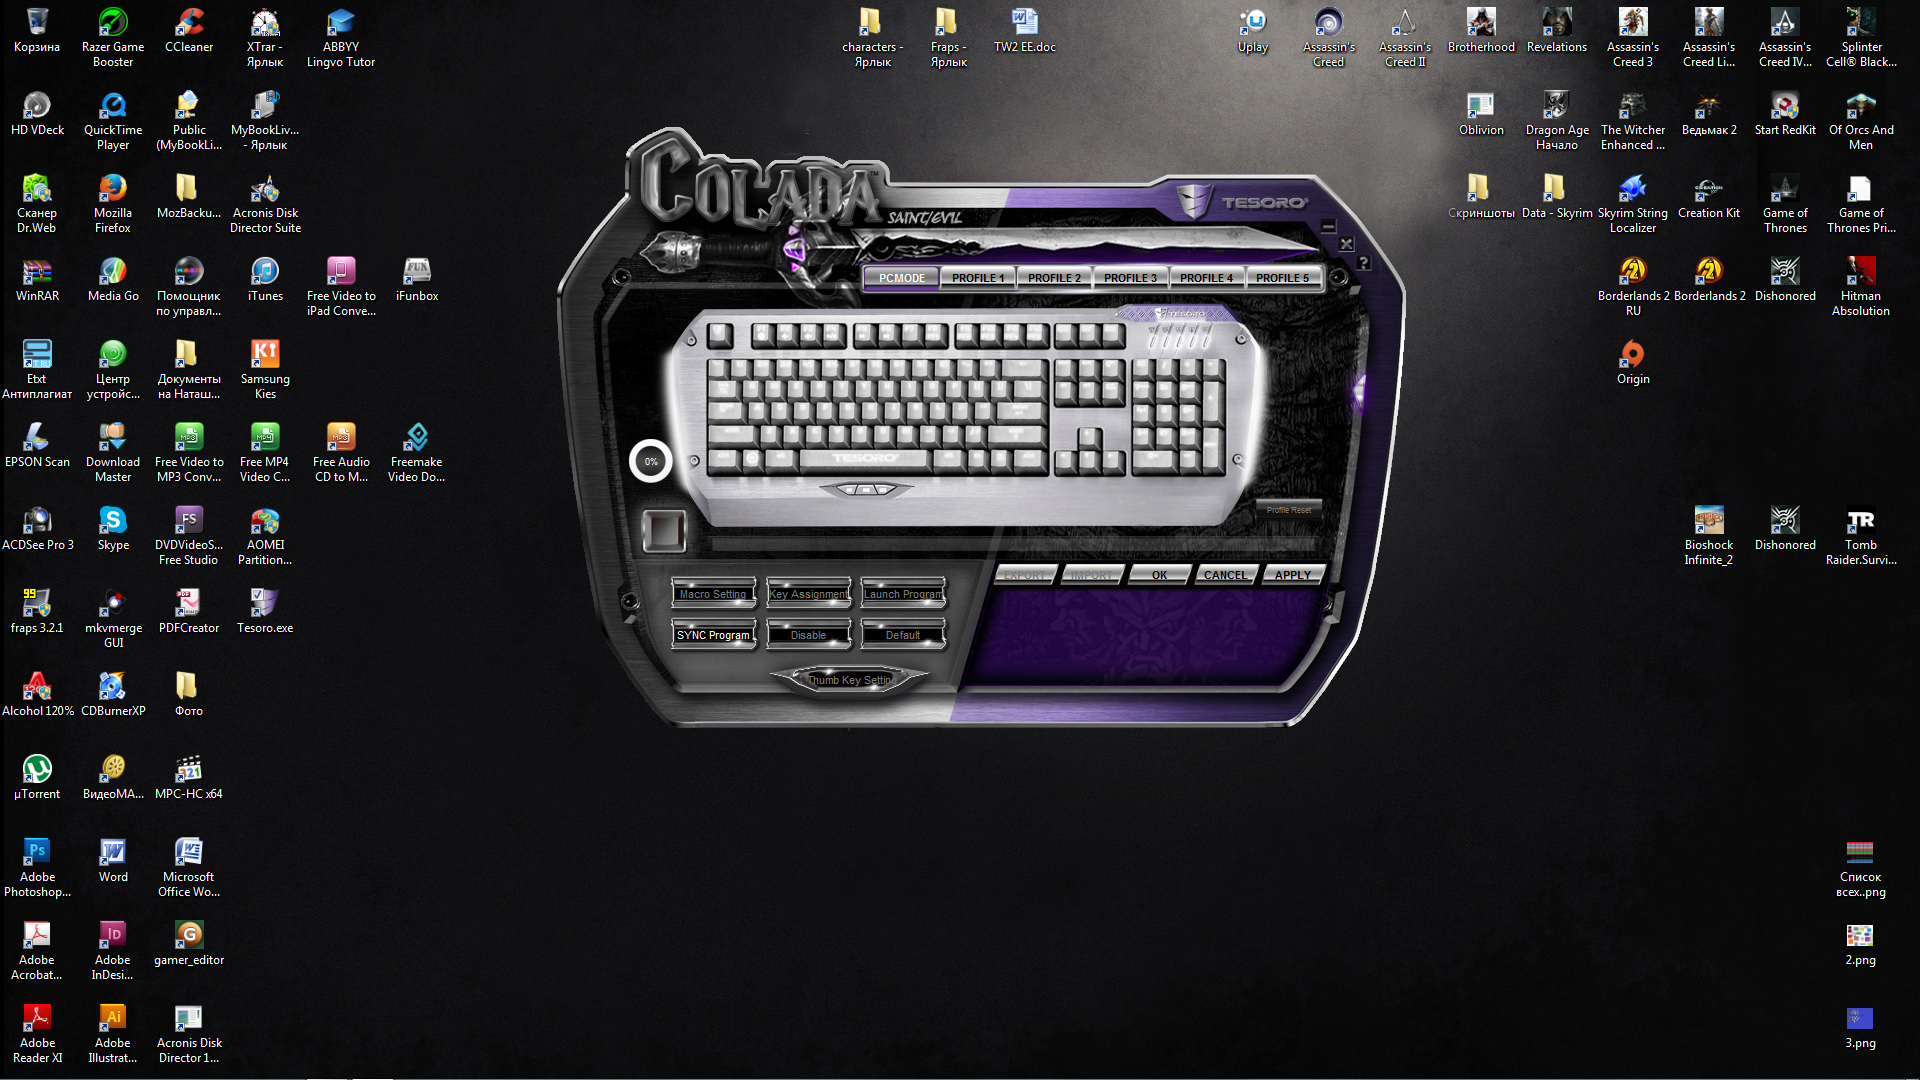Screen dimensions: 1920x1080
Task: Switch to PROFILE 3
Action: pos(1130,278)
